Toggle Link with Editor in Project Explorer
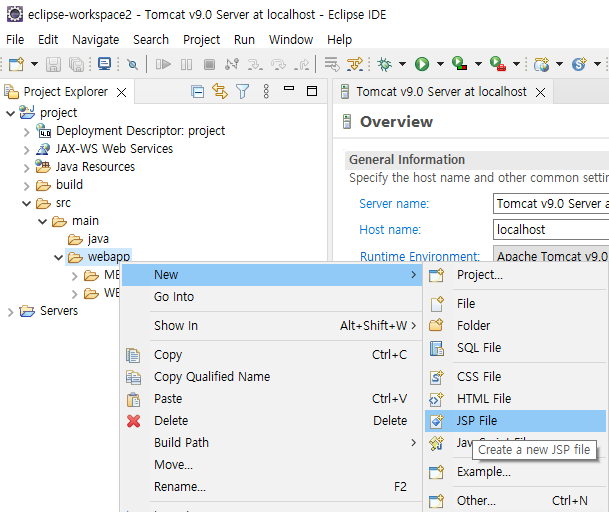This screenshot has width=609, height=512. coord(220,91)
